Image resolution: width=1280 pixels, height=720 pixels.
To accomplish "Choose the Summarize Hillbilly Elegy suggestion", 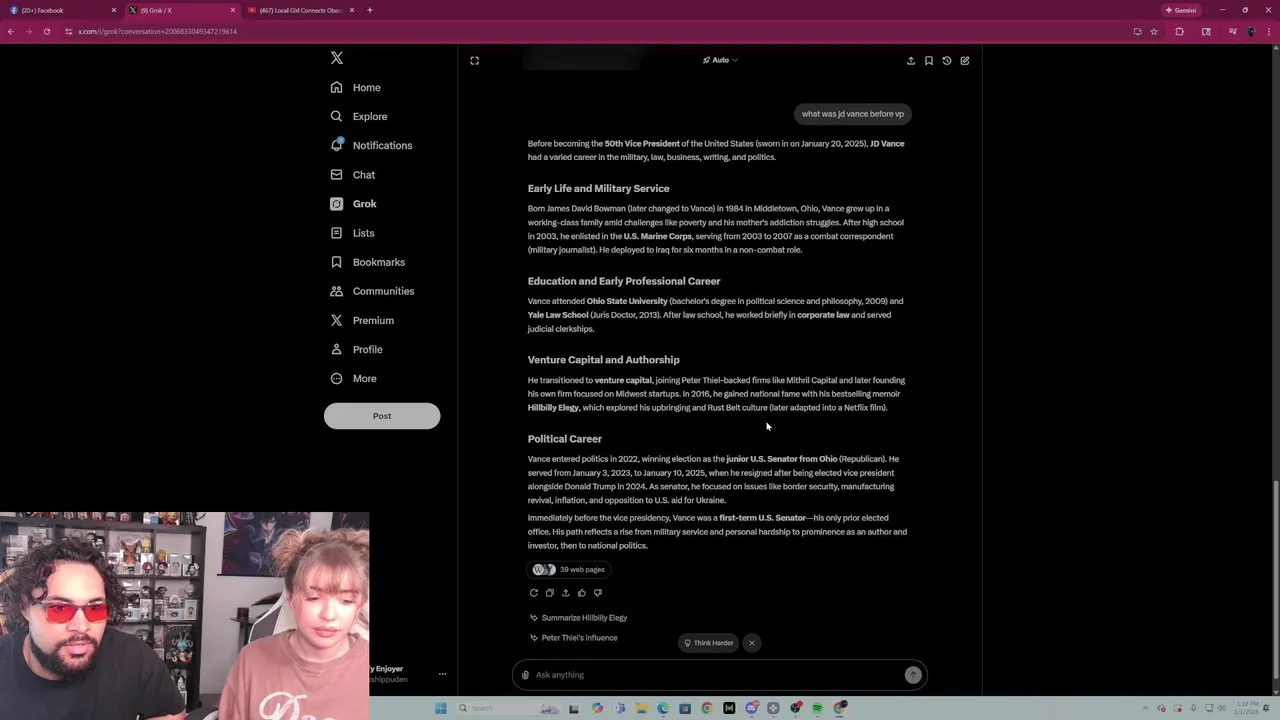I will (578, 618).
